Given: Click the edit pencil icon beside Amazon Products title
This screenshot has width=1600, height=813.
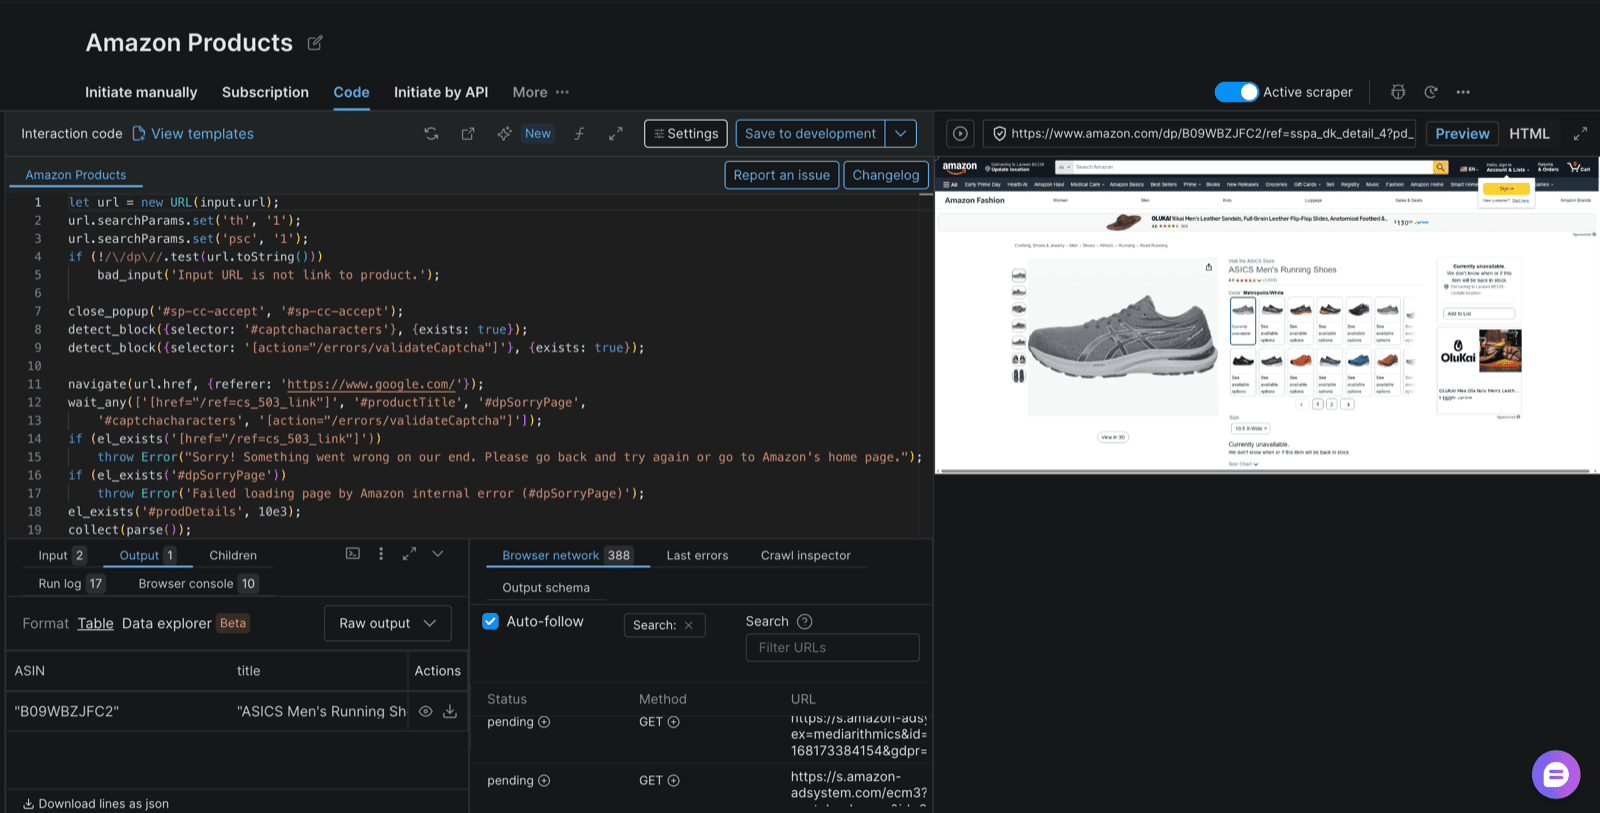Looking at the screenshot, I should pyautogui.click(x=315, y=43).
